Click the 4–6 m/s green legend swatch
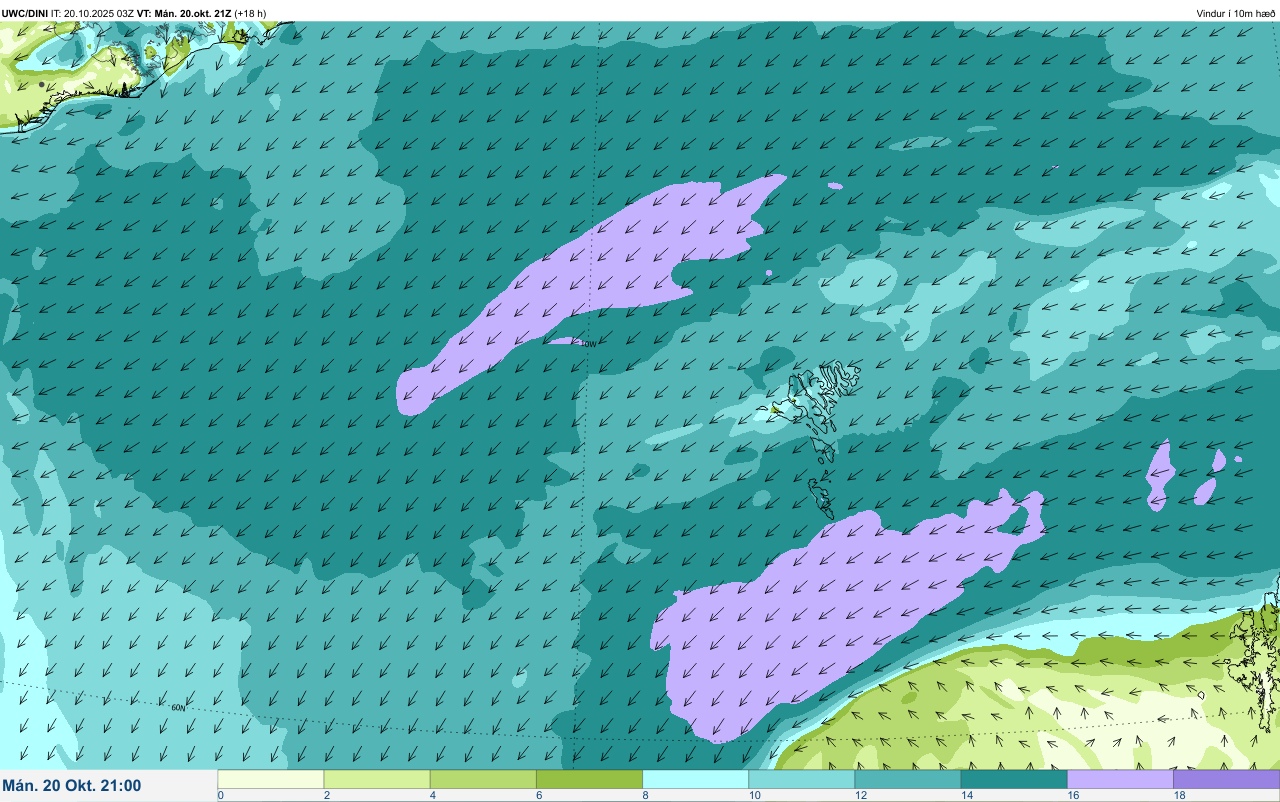This screenshot has height=802, width=1280. coord(483,779)
